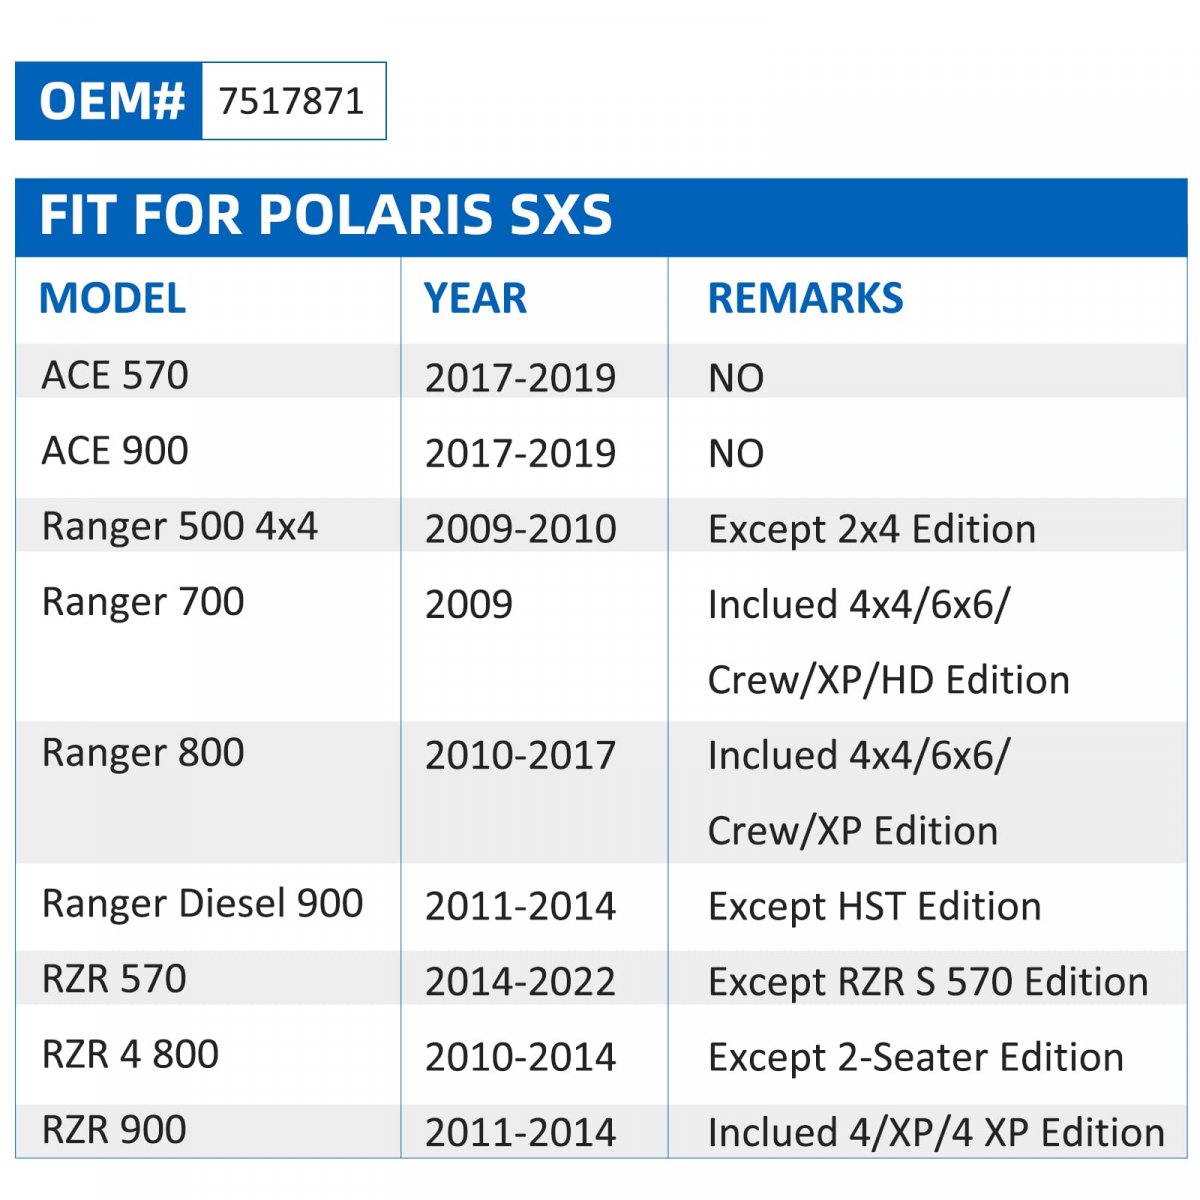The height and width of the screenshot is (1200, 1200).
Task: Click the YEAR column header
Action: [475, 298]
